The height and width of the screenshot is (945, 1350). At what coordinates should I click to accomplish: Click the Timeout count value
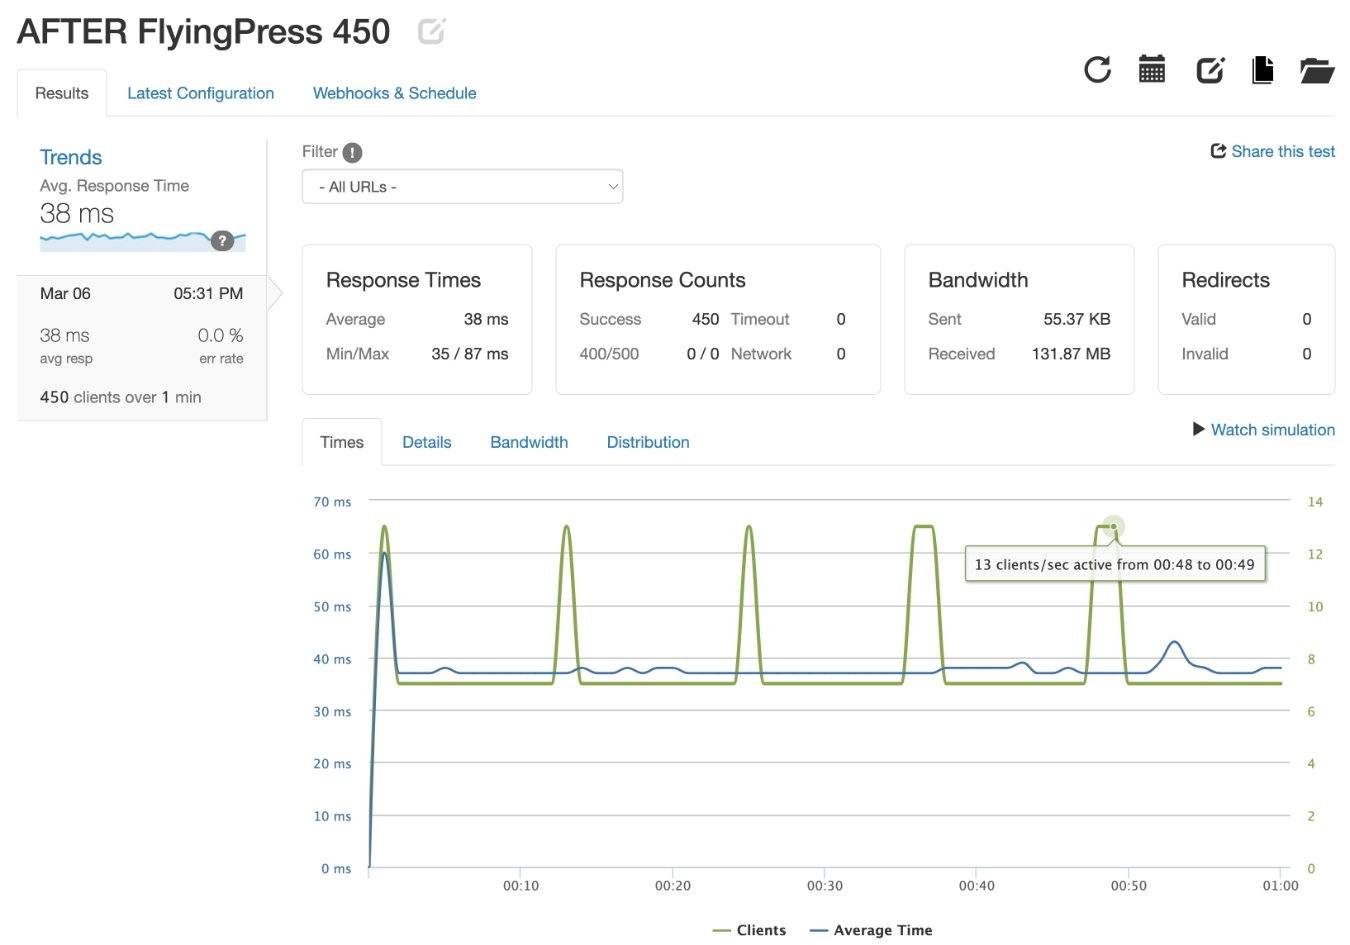coord(841,319)
